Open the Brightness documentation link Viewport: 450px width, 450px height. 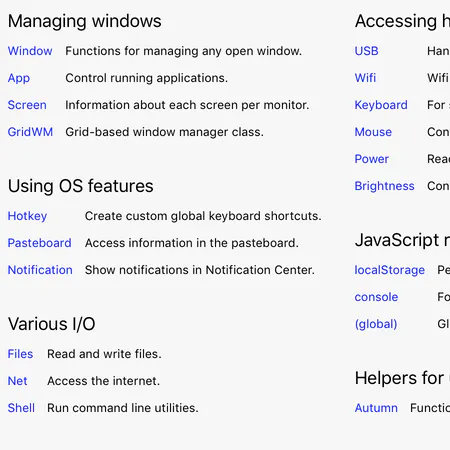[x=384, y=186]
